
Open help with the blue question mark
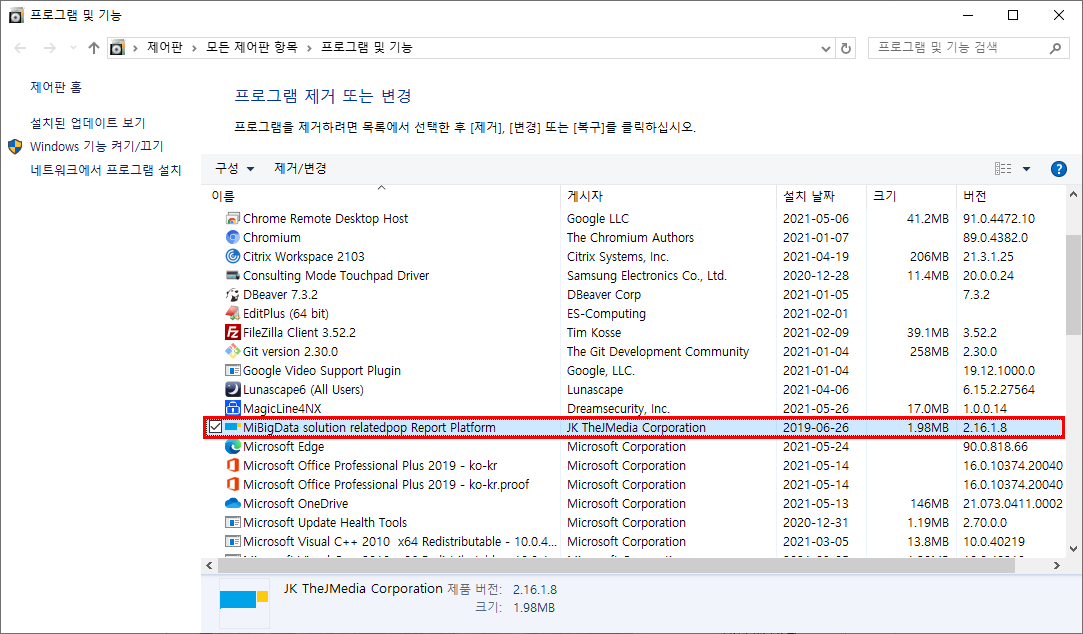[x=1058, y=169]
